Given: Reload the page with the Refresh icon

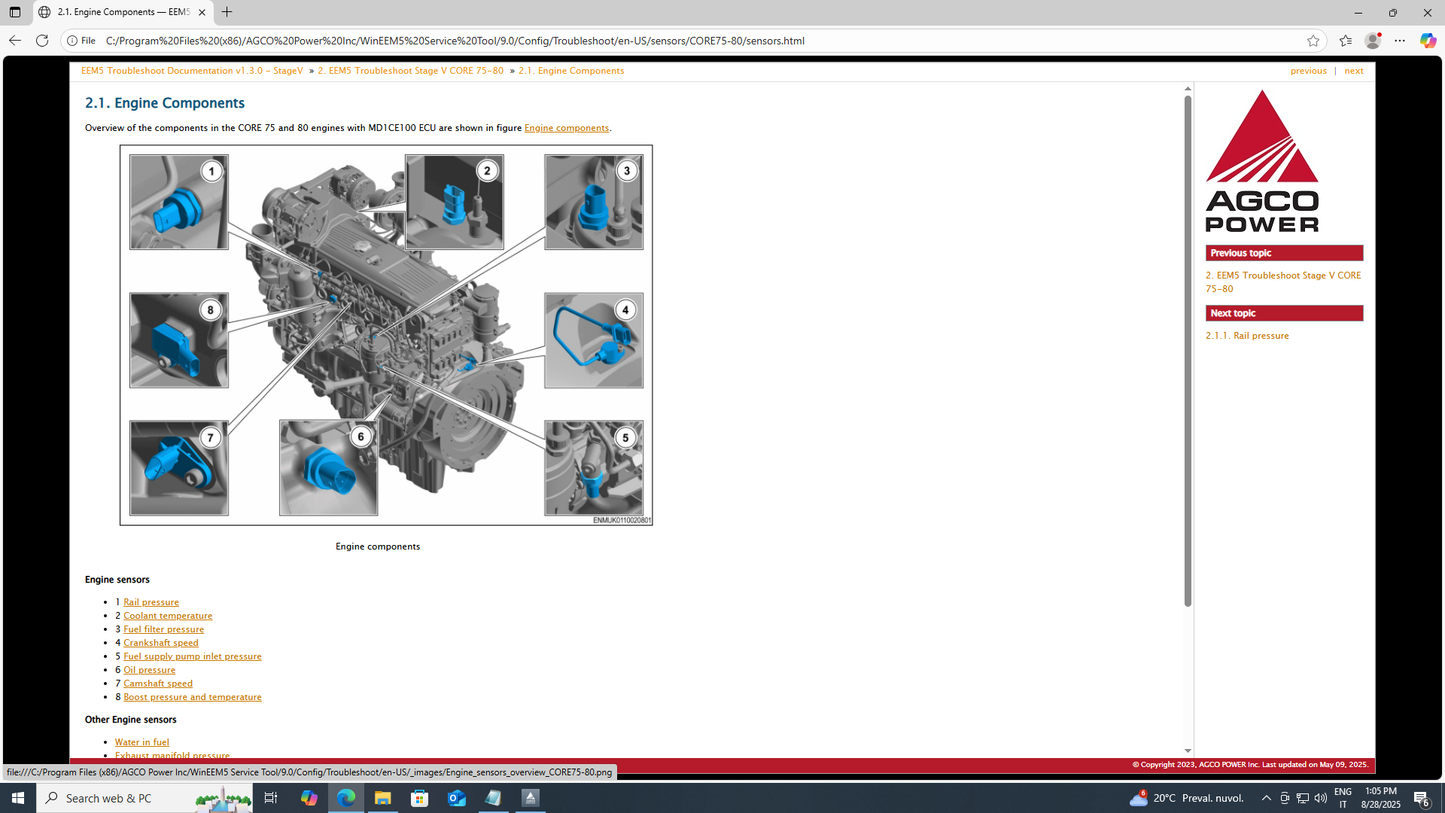Looking at the screenshot, I should click(41, 41).
